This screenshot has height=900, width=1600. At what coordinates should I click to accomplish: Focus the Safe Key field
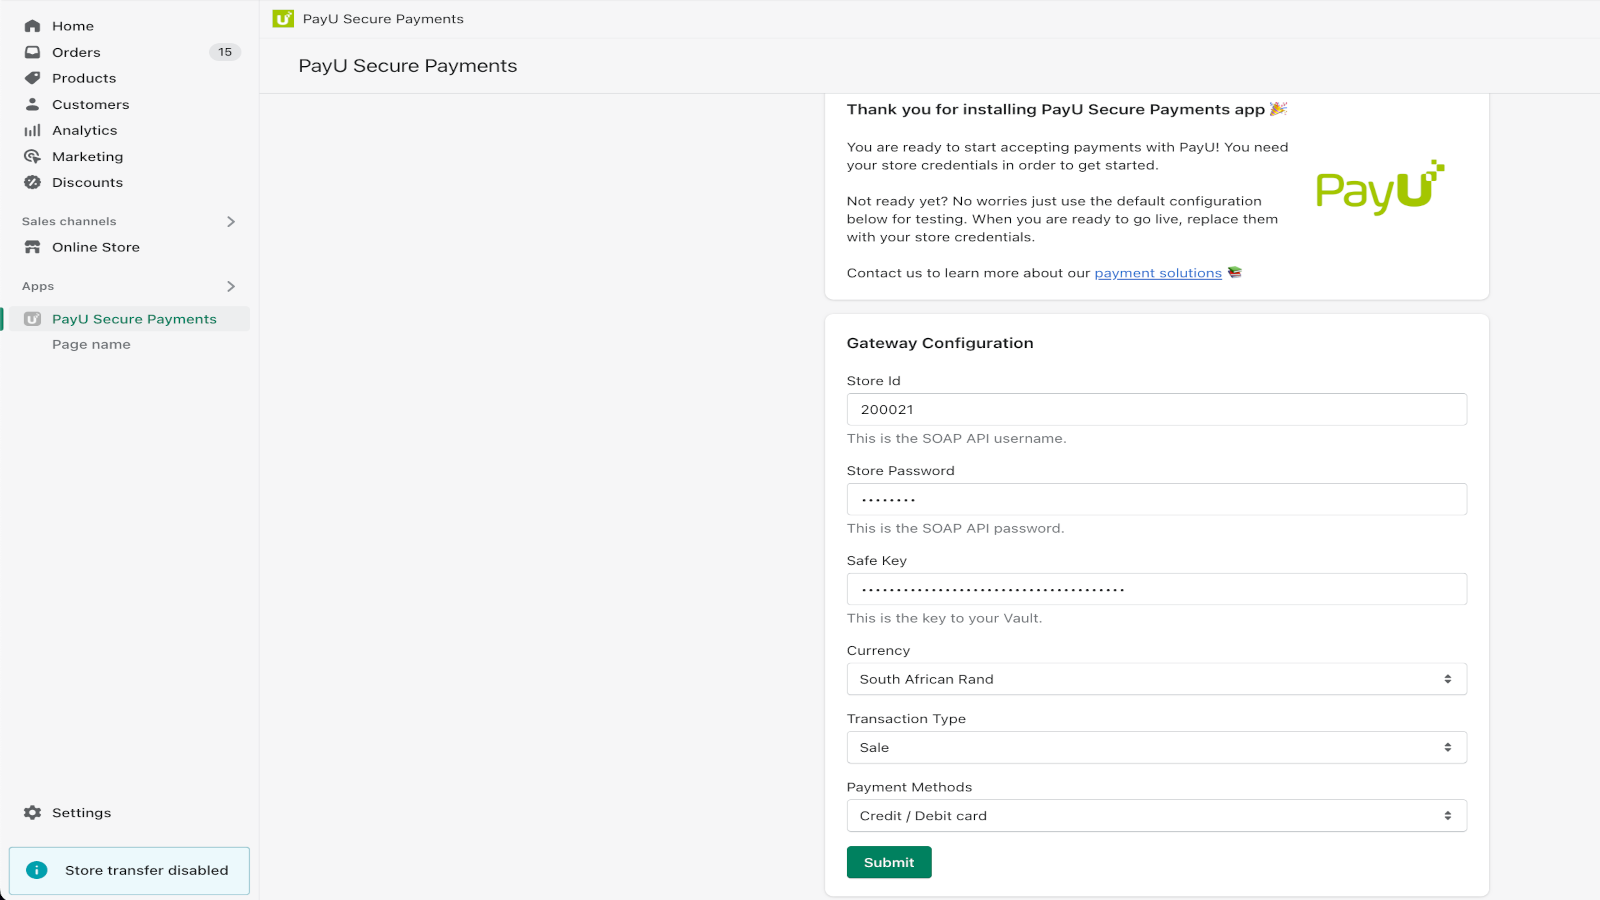[x=1156, y=589]
